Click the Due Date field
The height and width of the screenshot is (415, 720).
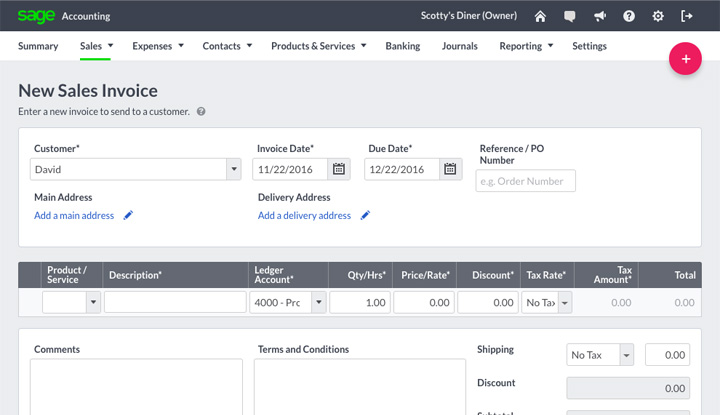click(402, 169)
